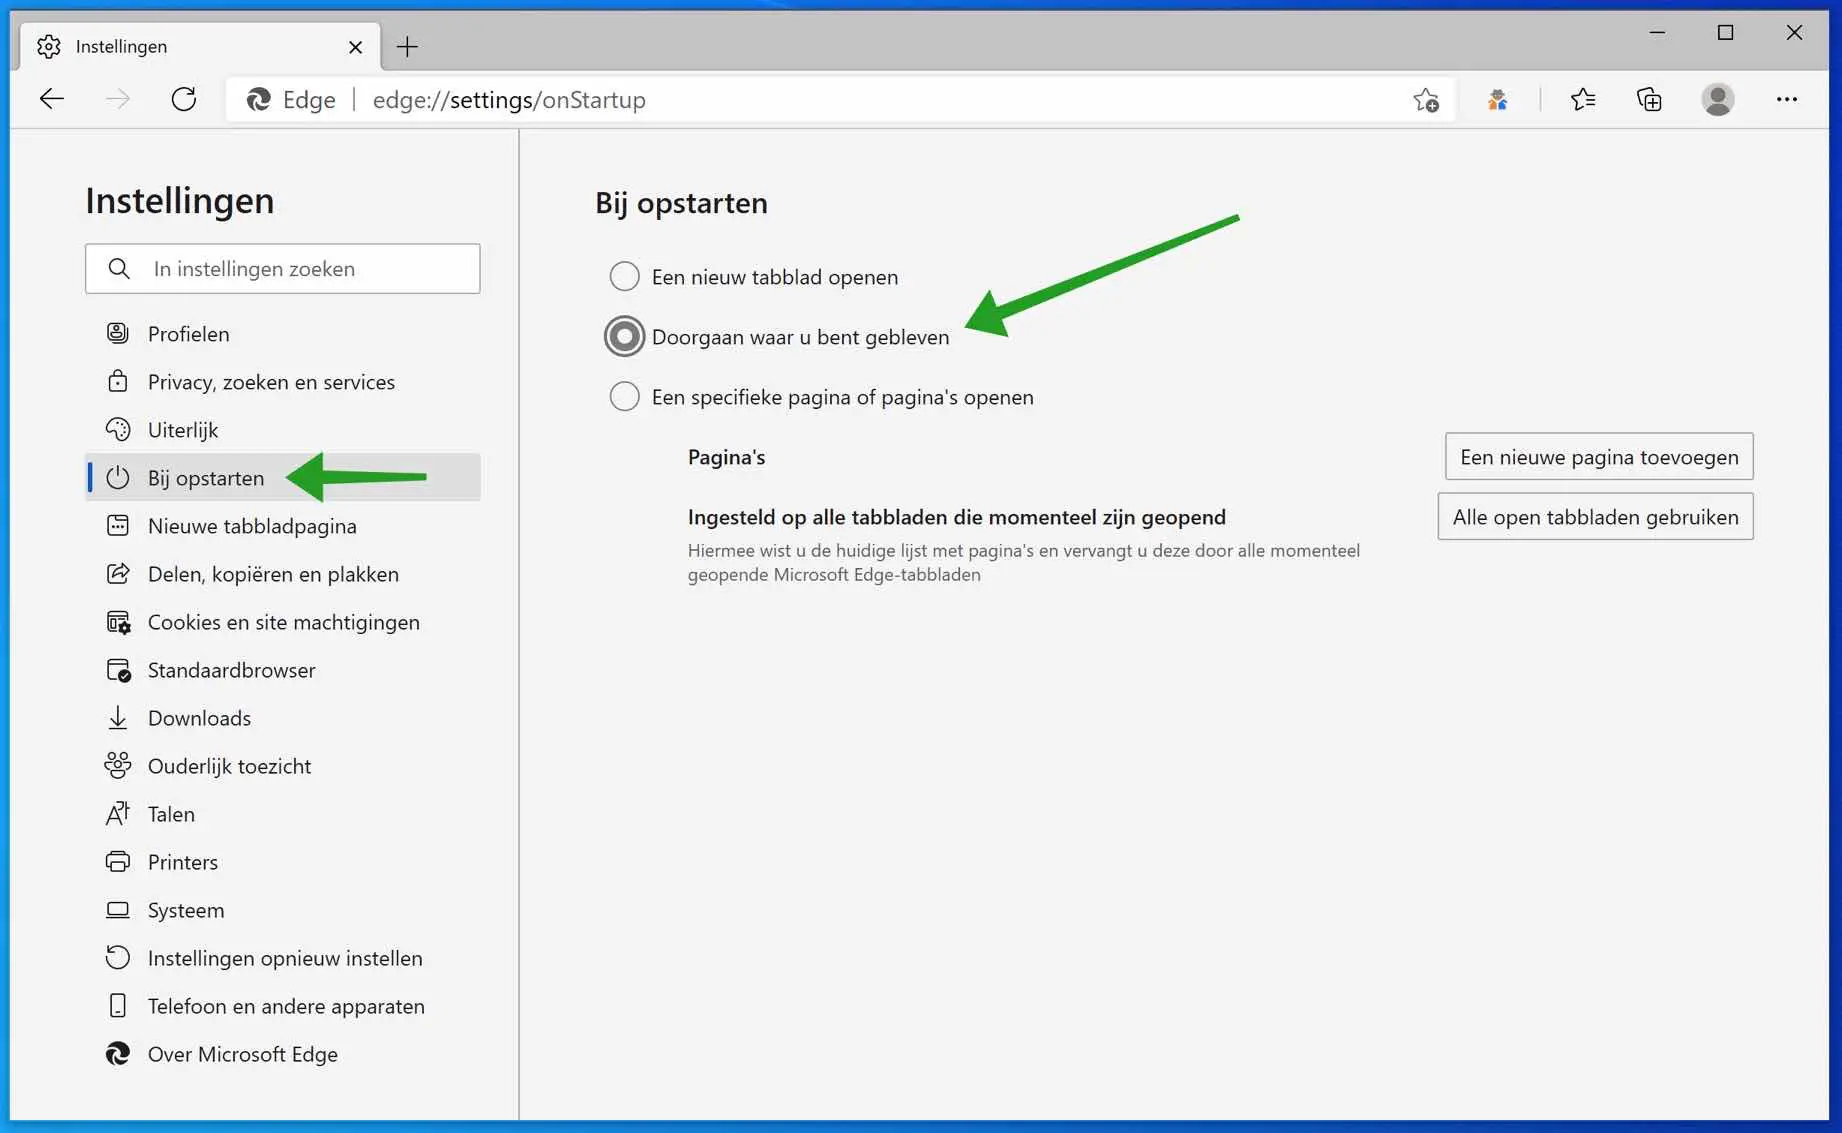Open Privacy, zoeken en services section
This screenshot has height=1133, width=1842.
coord(283,381)
